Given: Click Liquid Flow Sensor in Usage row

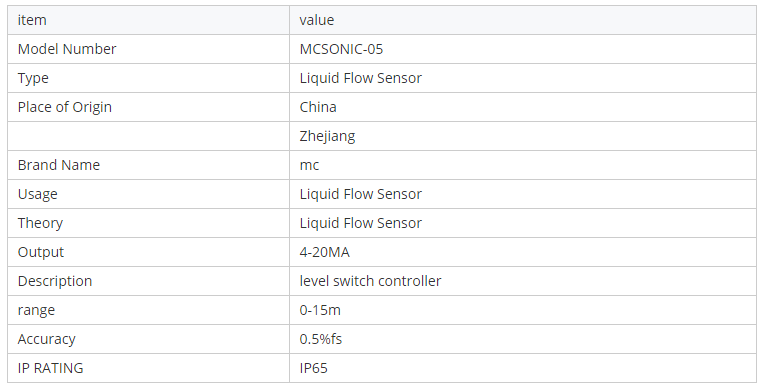Looking at the screenshot, I should (361, 194).
